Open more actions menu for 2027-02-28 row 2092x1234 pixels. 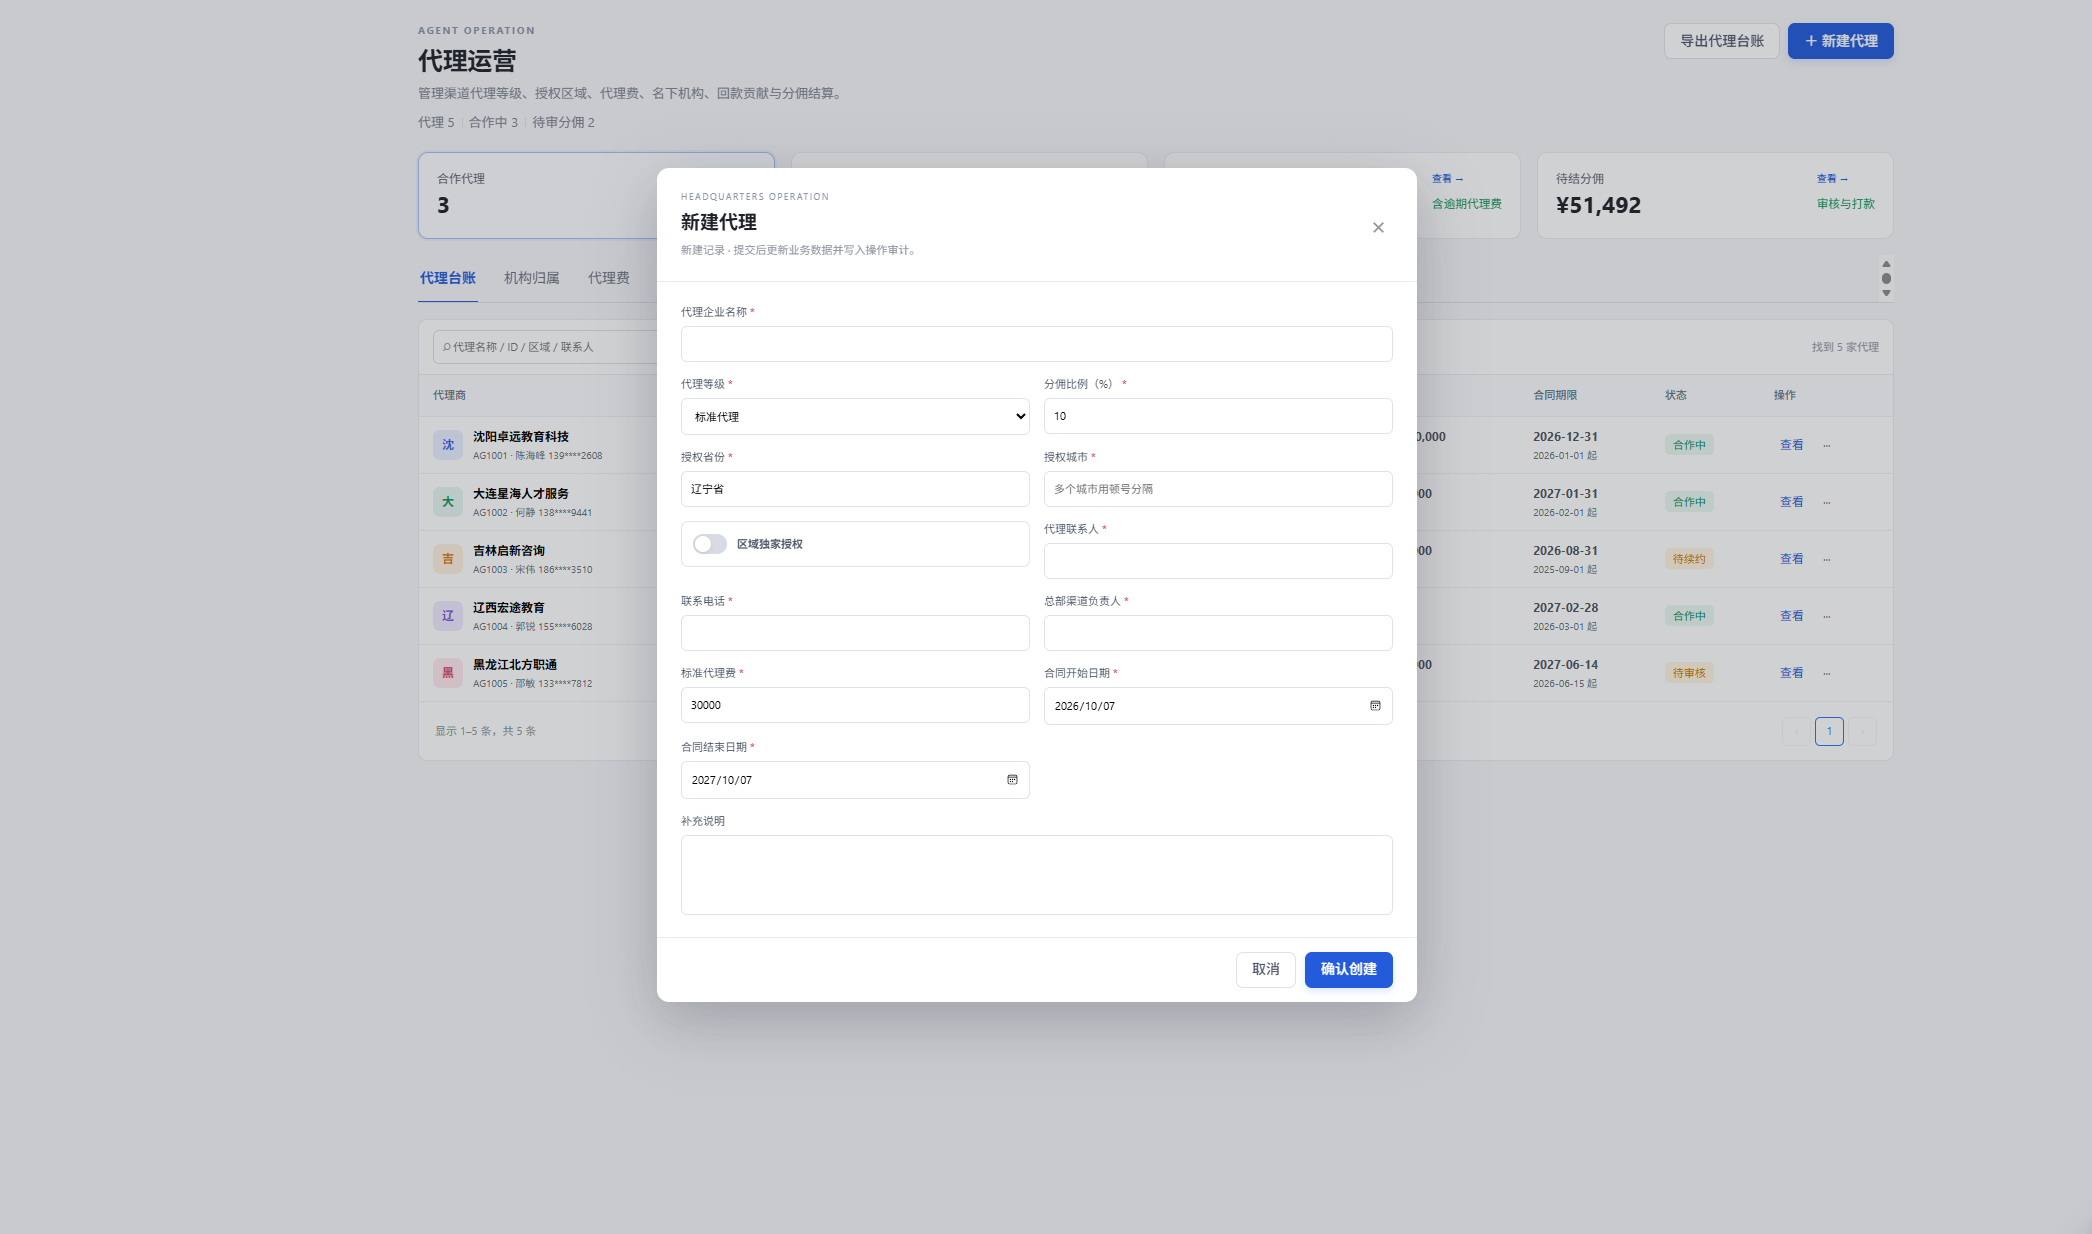click(x=1826, y=616)
